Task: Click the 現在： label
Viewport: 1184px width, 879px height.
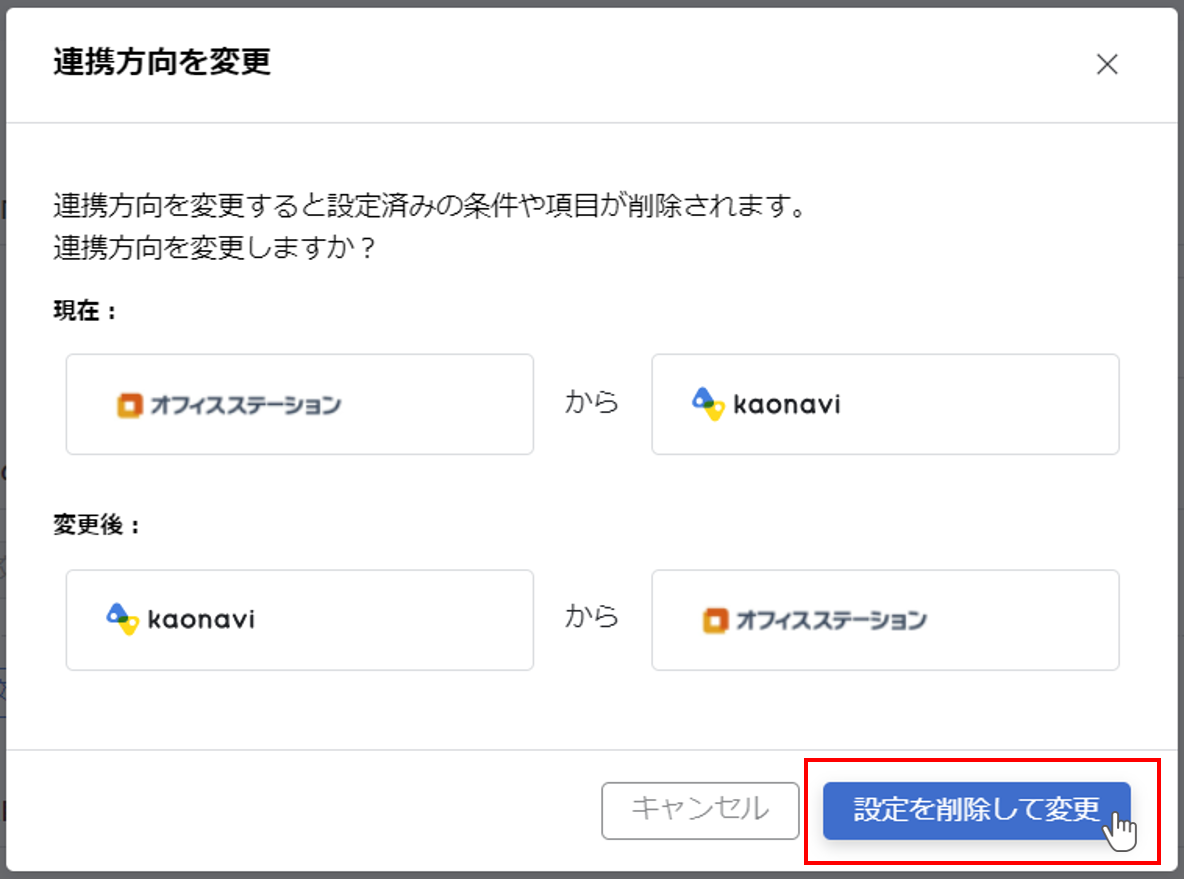Action: coord(85,311)
